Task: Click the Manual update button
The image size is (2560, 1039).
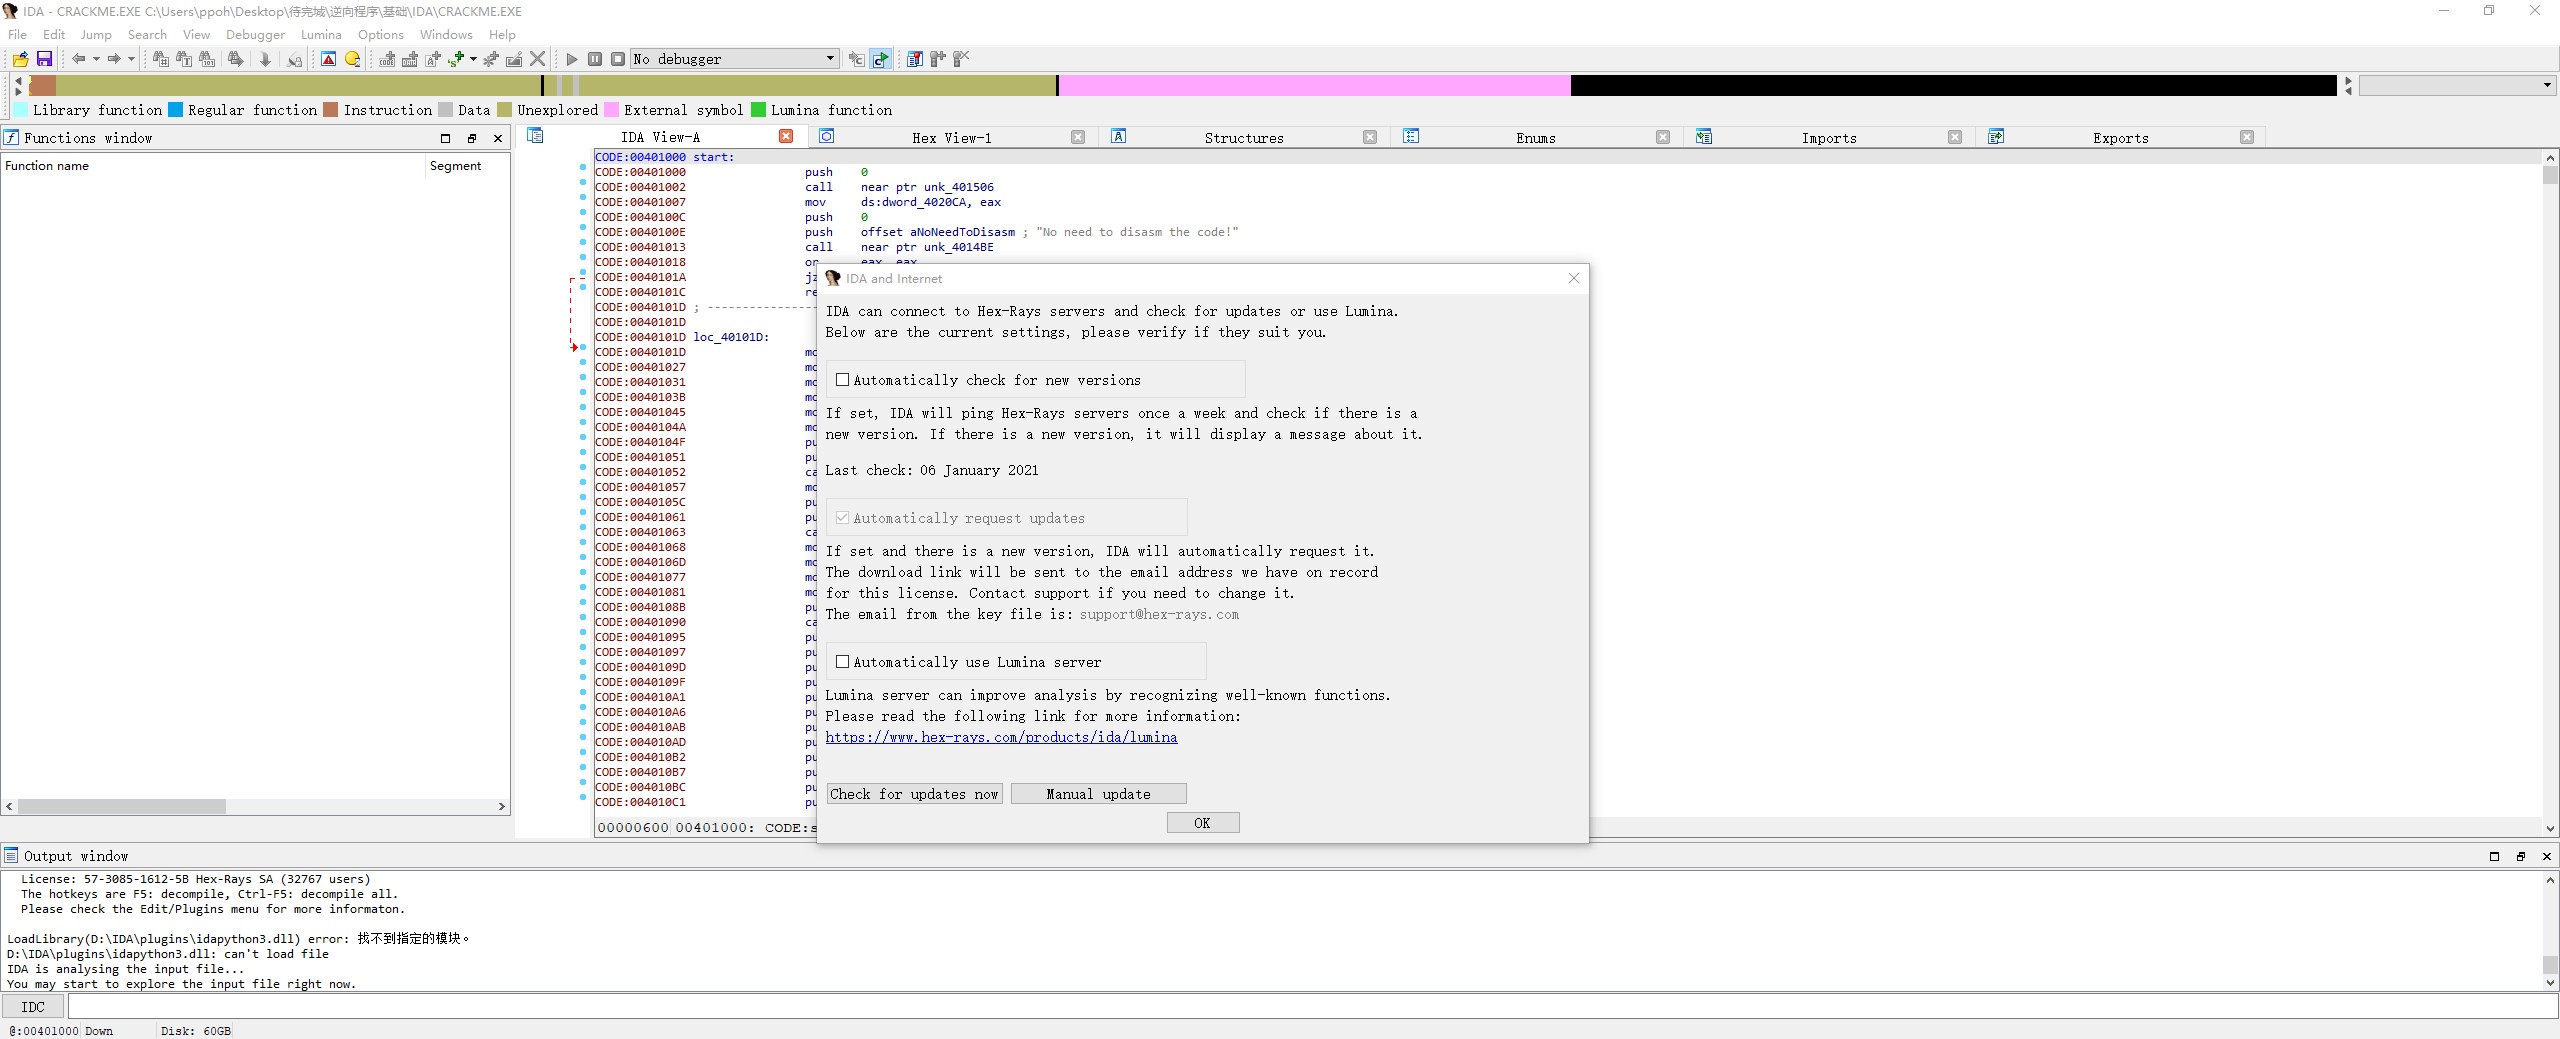Action: click(1098, 794)
